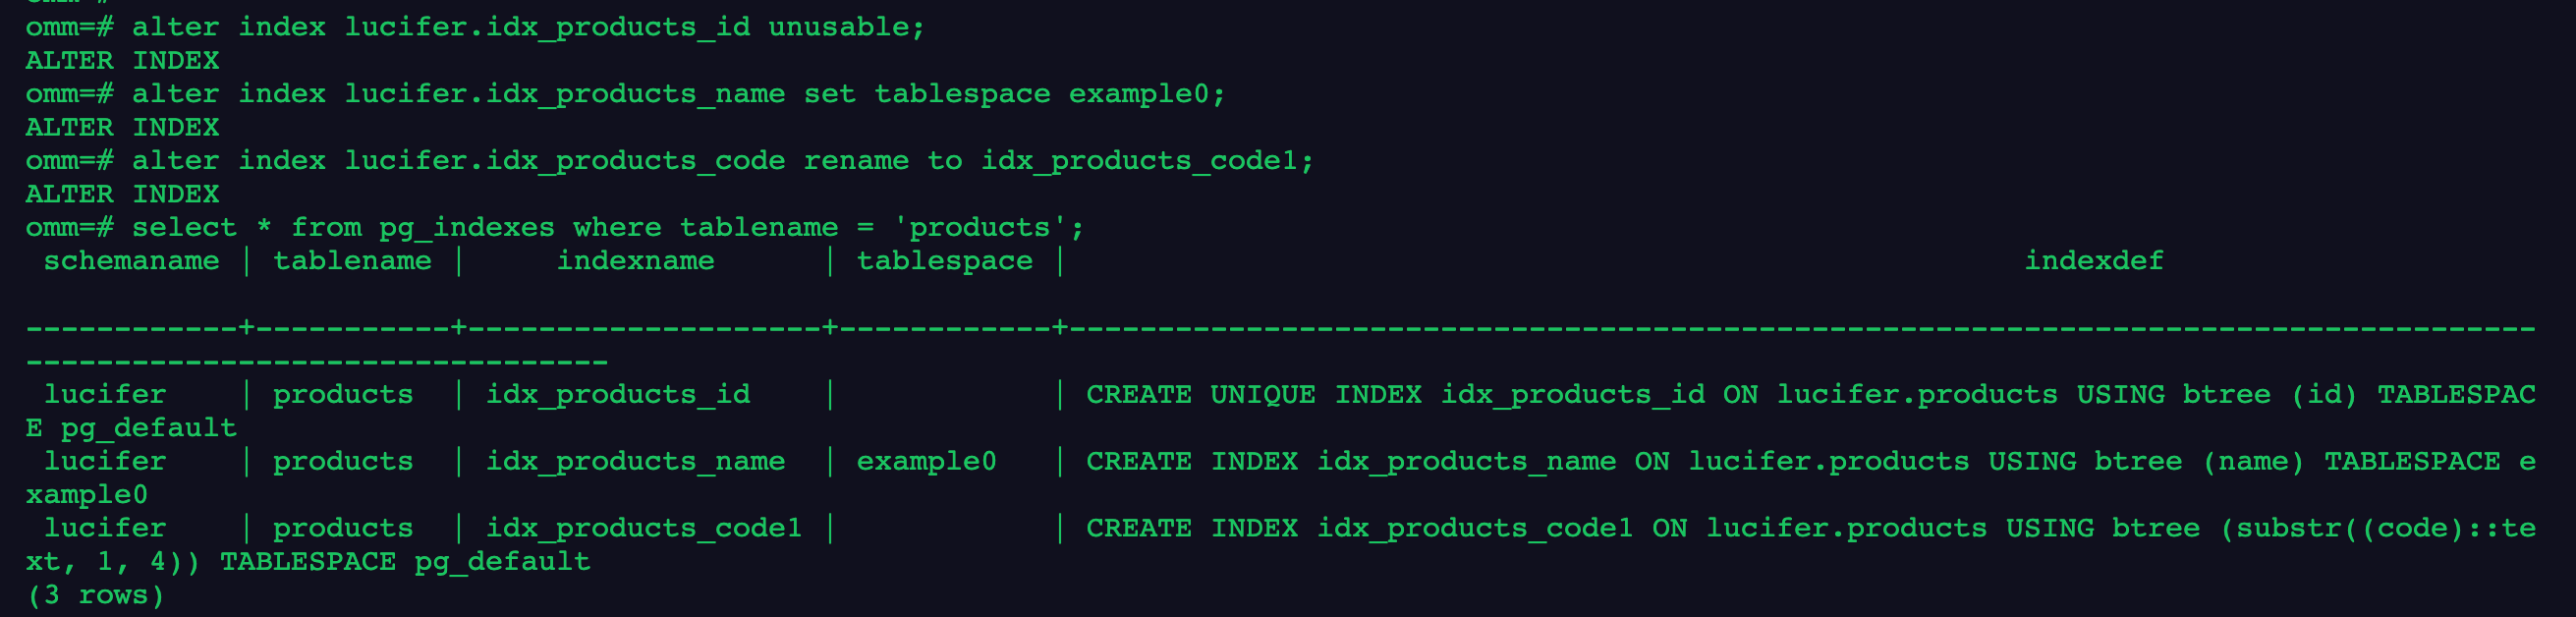Click the 'indexname' column header
Screen dimensions: 2576x617
coord(635,261)
